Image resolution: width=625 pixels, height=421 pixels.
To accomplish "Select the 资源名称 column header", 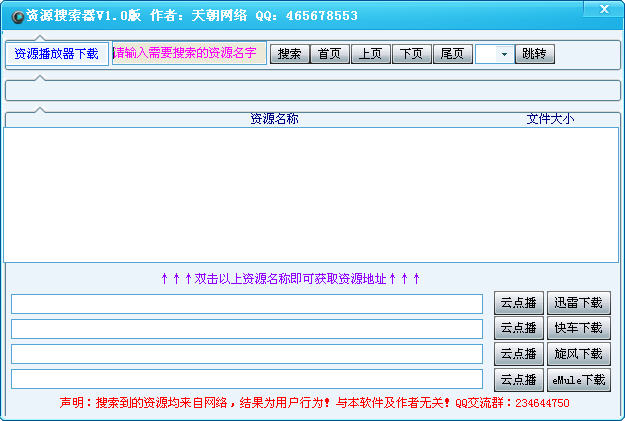I will coord(274,119).
